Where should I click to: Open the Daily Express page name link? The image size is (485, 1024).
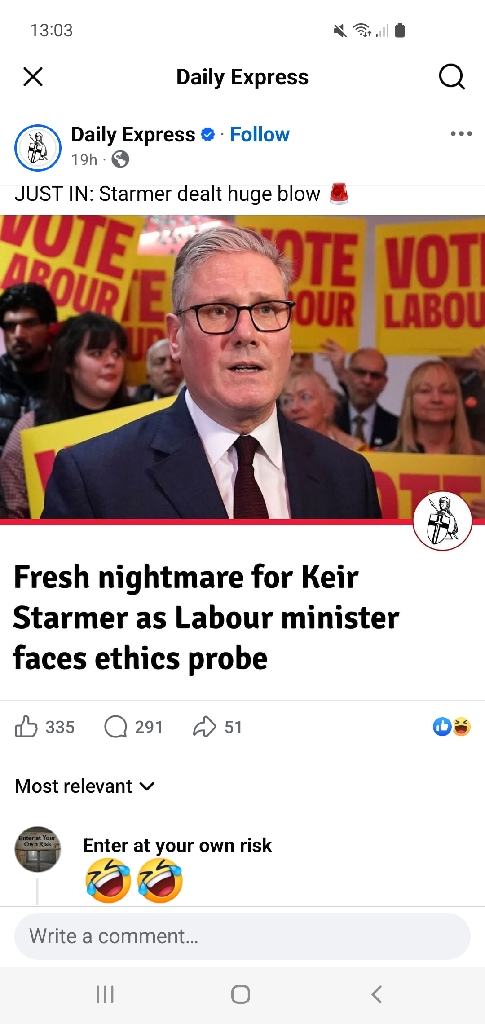[133, 135]
